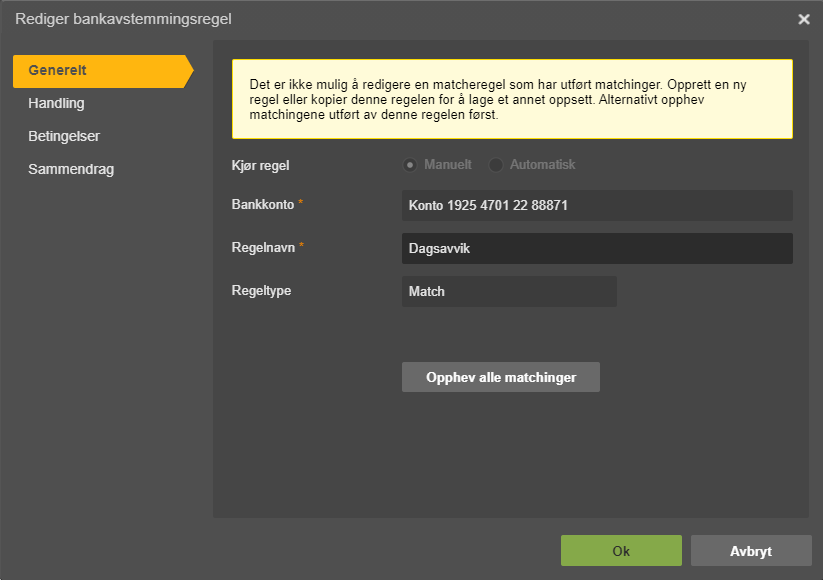Click the yellow warning message text
Viewport: 823px width, 580px height.
(x=498, y=100)
